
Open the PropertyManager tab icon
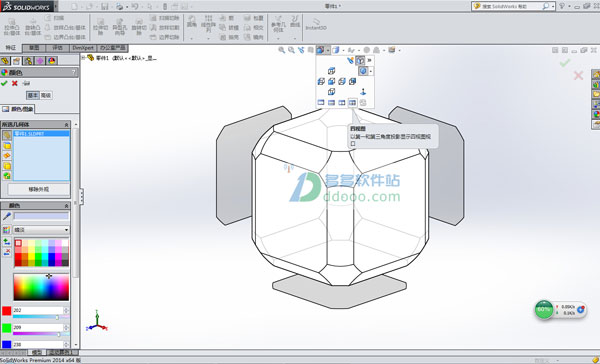pos(16,61)
